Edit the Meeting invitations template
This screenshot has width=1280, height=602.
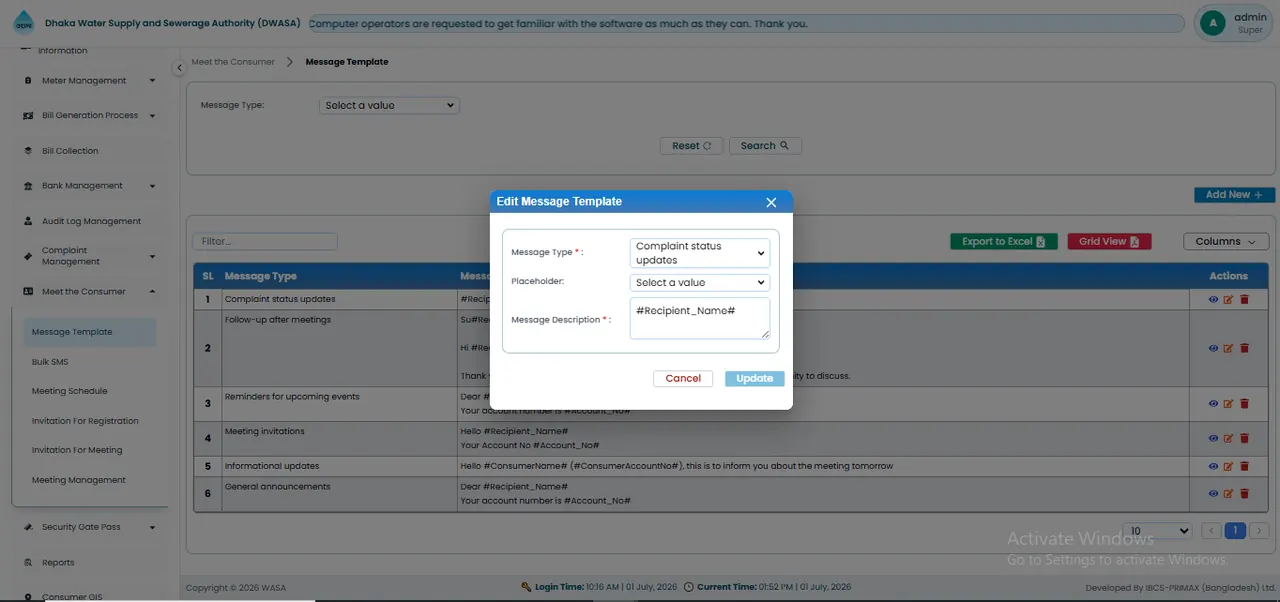(x=1229, y=438)
